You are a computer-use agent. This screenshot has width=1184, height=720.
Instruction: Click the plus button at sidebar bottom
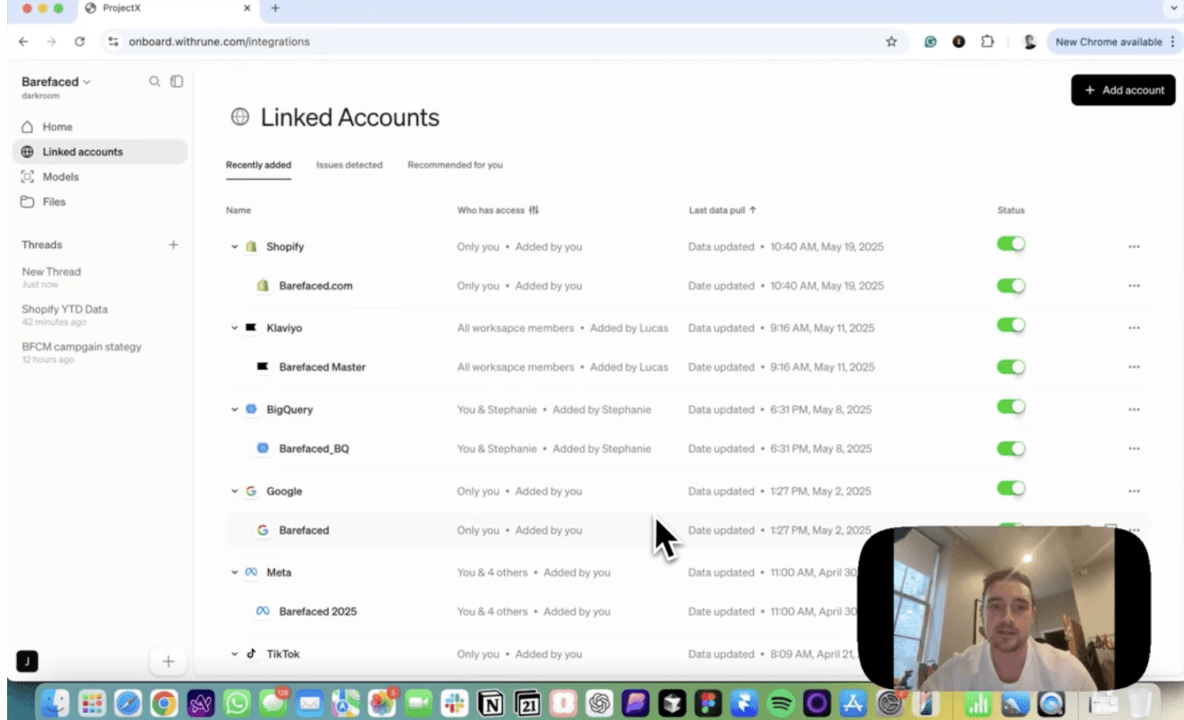(168, 662)
